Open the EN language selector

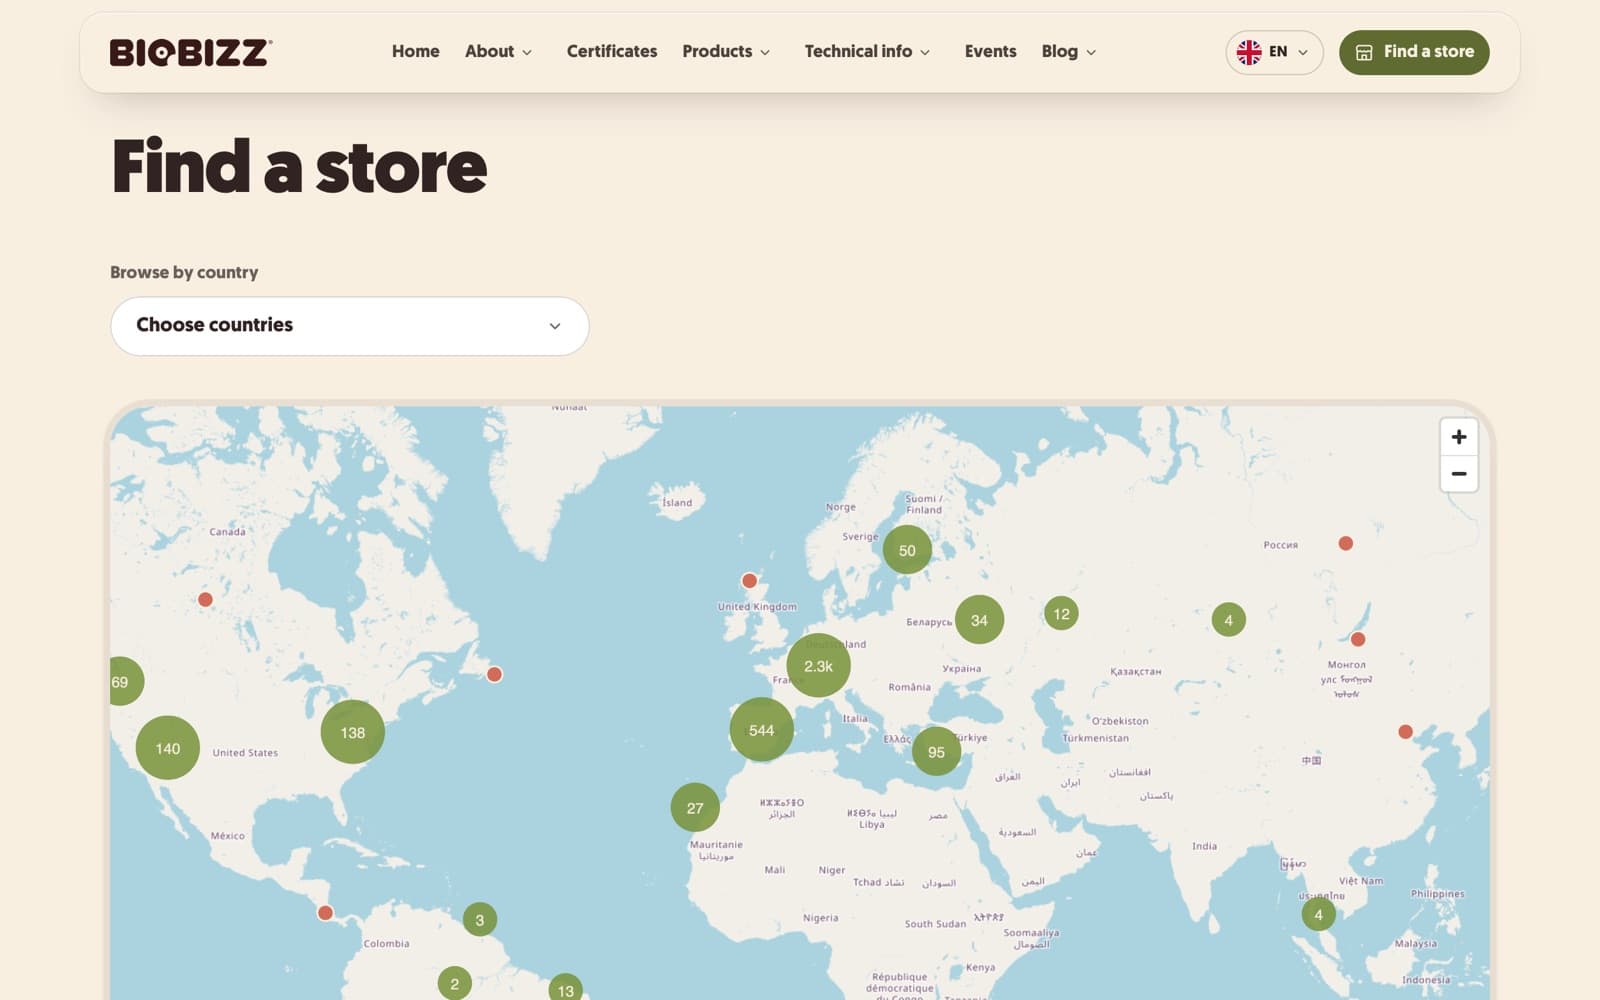[x=1274, y=52]
